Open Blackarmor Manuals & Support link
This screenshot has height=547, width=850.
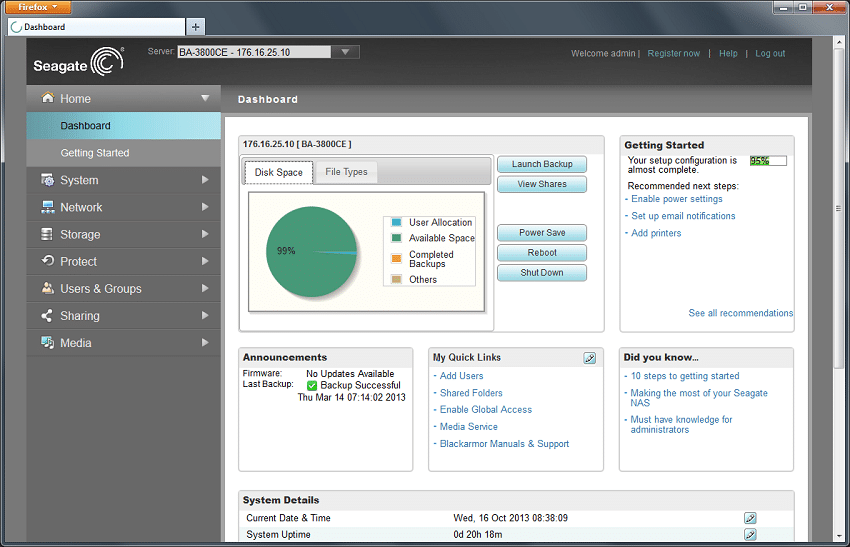tap(504, 443)
